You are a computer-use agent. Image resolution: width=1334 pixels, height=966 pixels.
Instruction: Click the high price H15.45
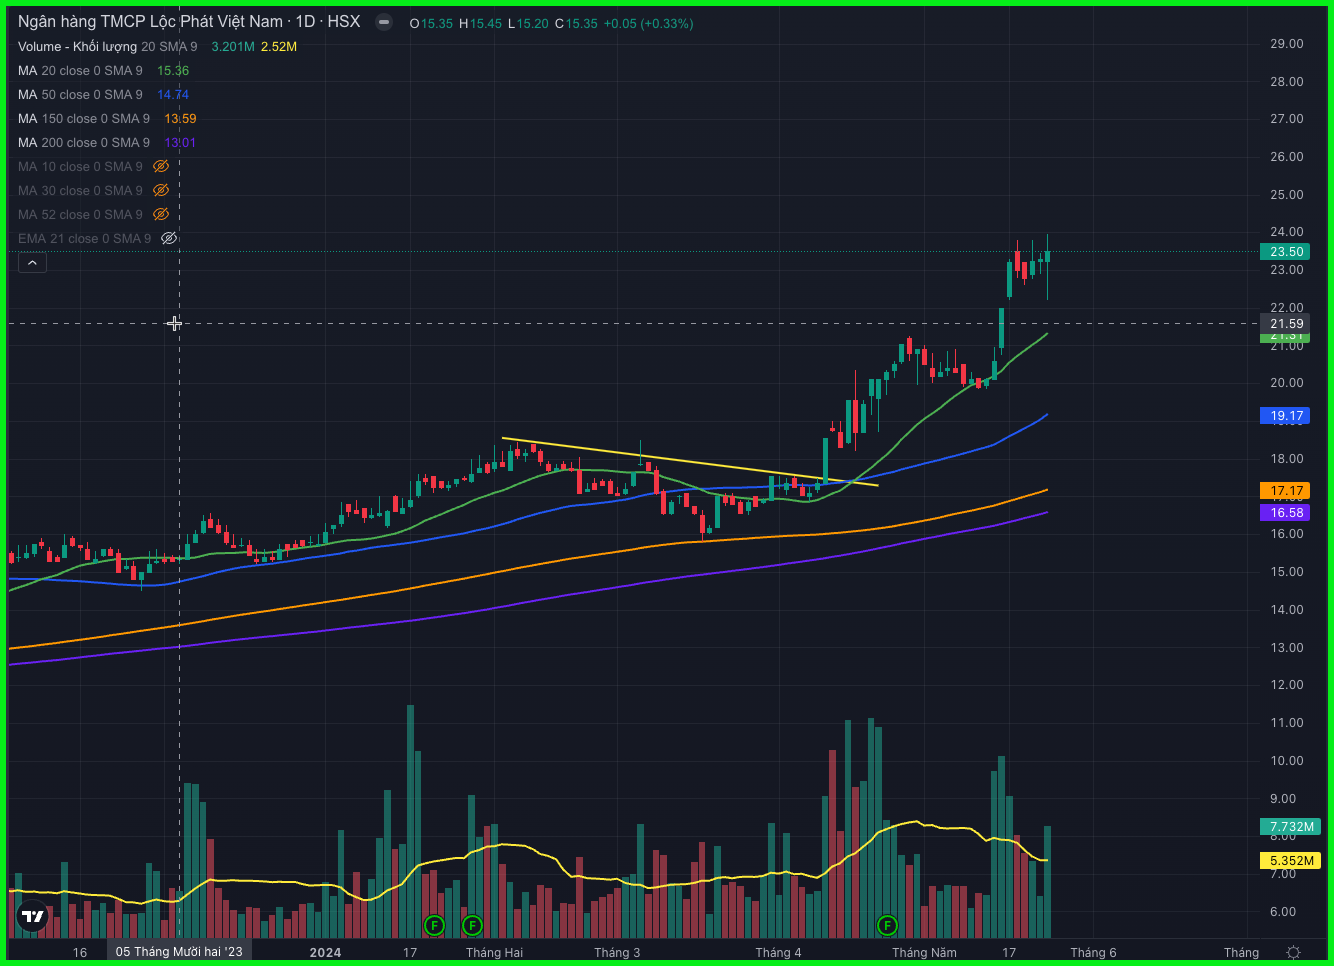[x=480, y=23]
